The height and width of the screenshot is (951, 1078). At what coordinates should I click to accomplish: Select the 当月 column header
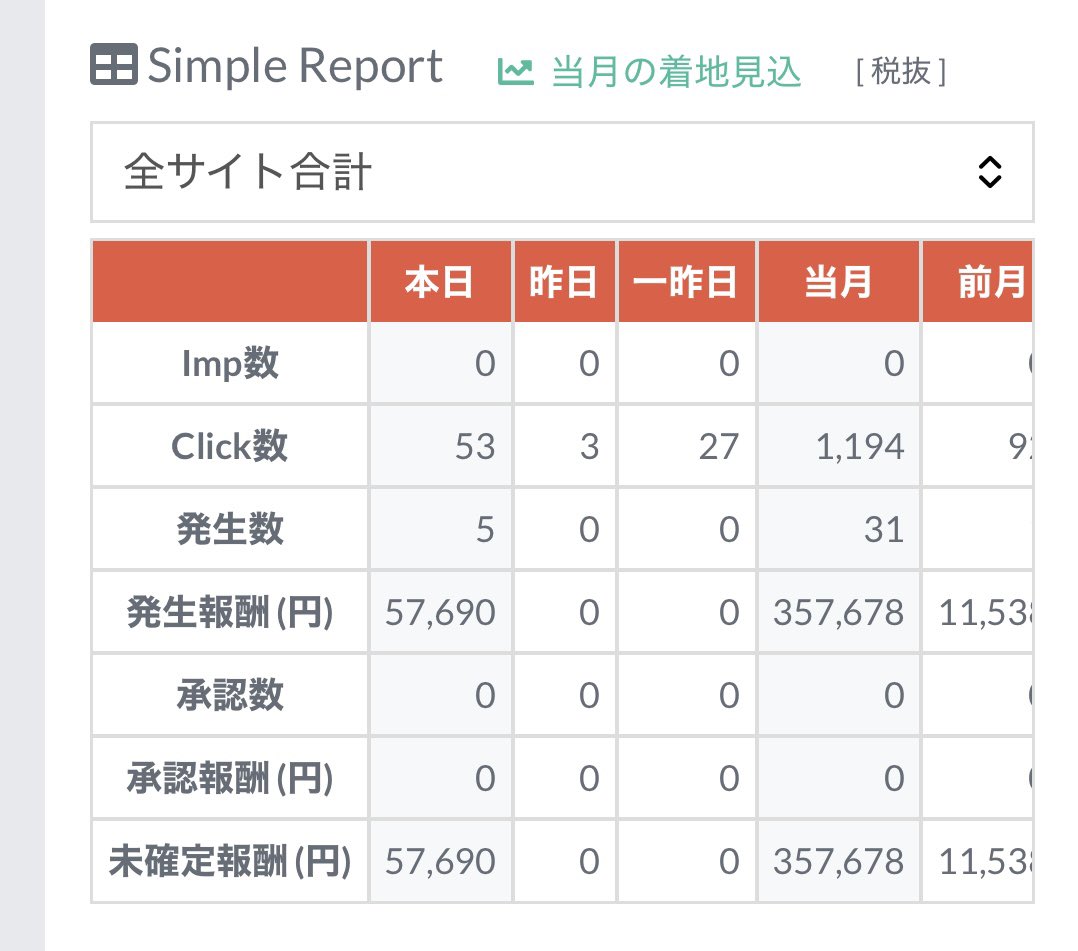(838, 282)
